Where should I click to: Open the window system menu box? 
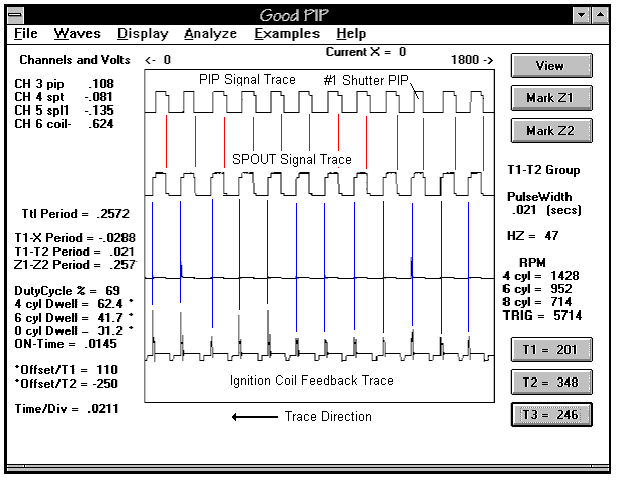pyautogui.click(x=15, y=15)
